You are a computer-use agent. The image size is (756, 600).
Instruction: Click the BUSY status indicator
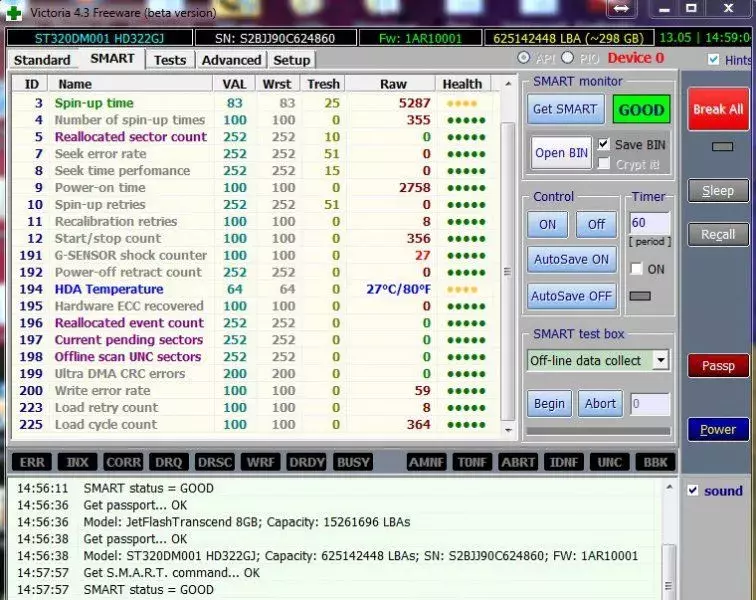pyautogui.click(x=353, y=462)
